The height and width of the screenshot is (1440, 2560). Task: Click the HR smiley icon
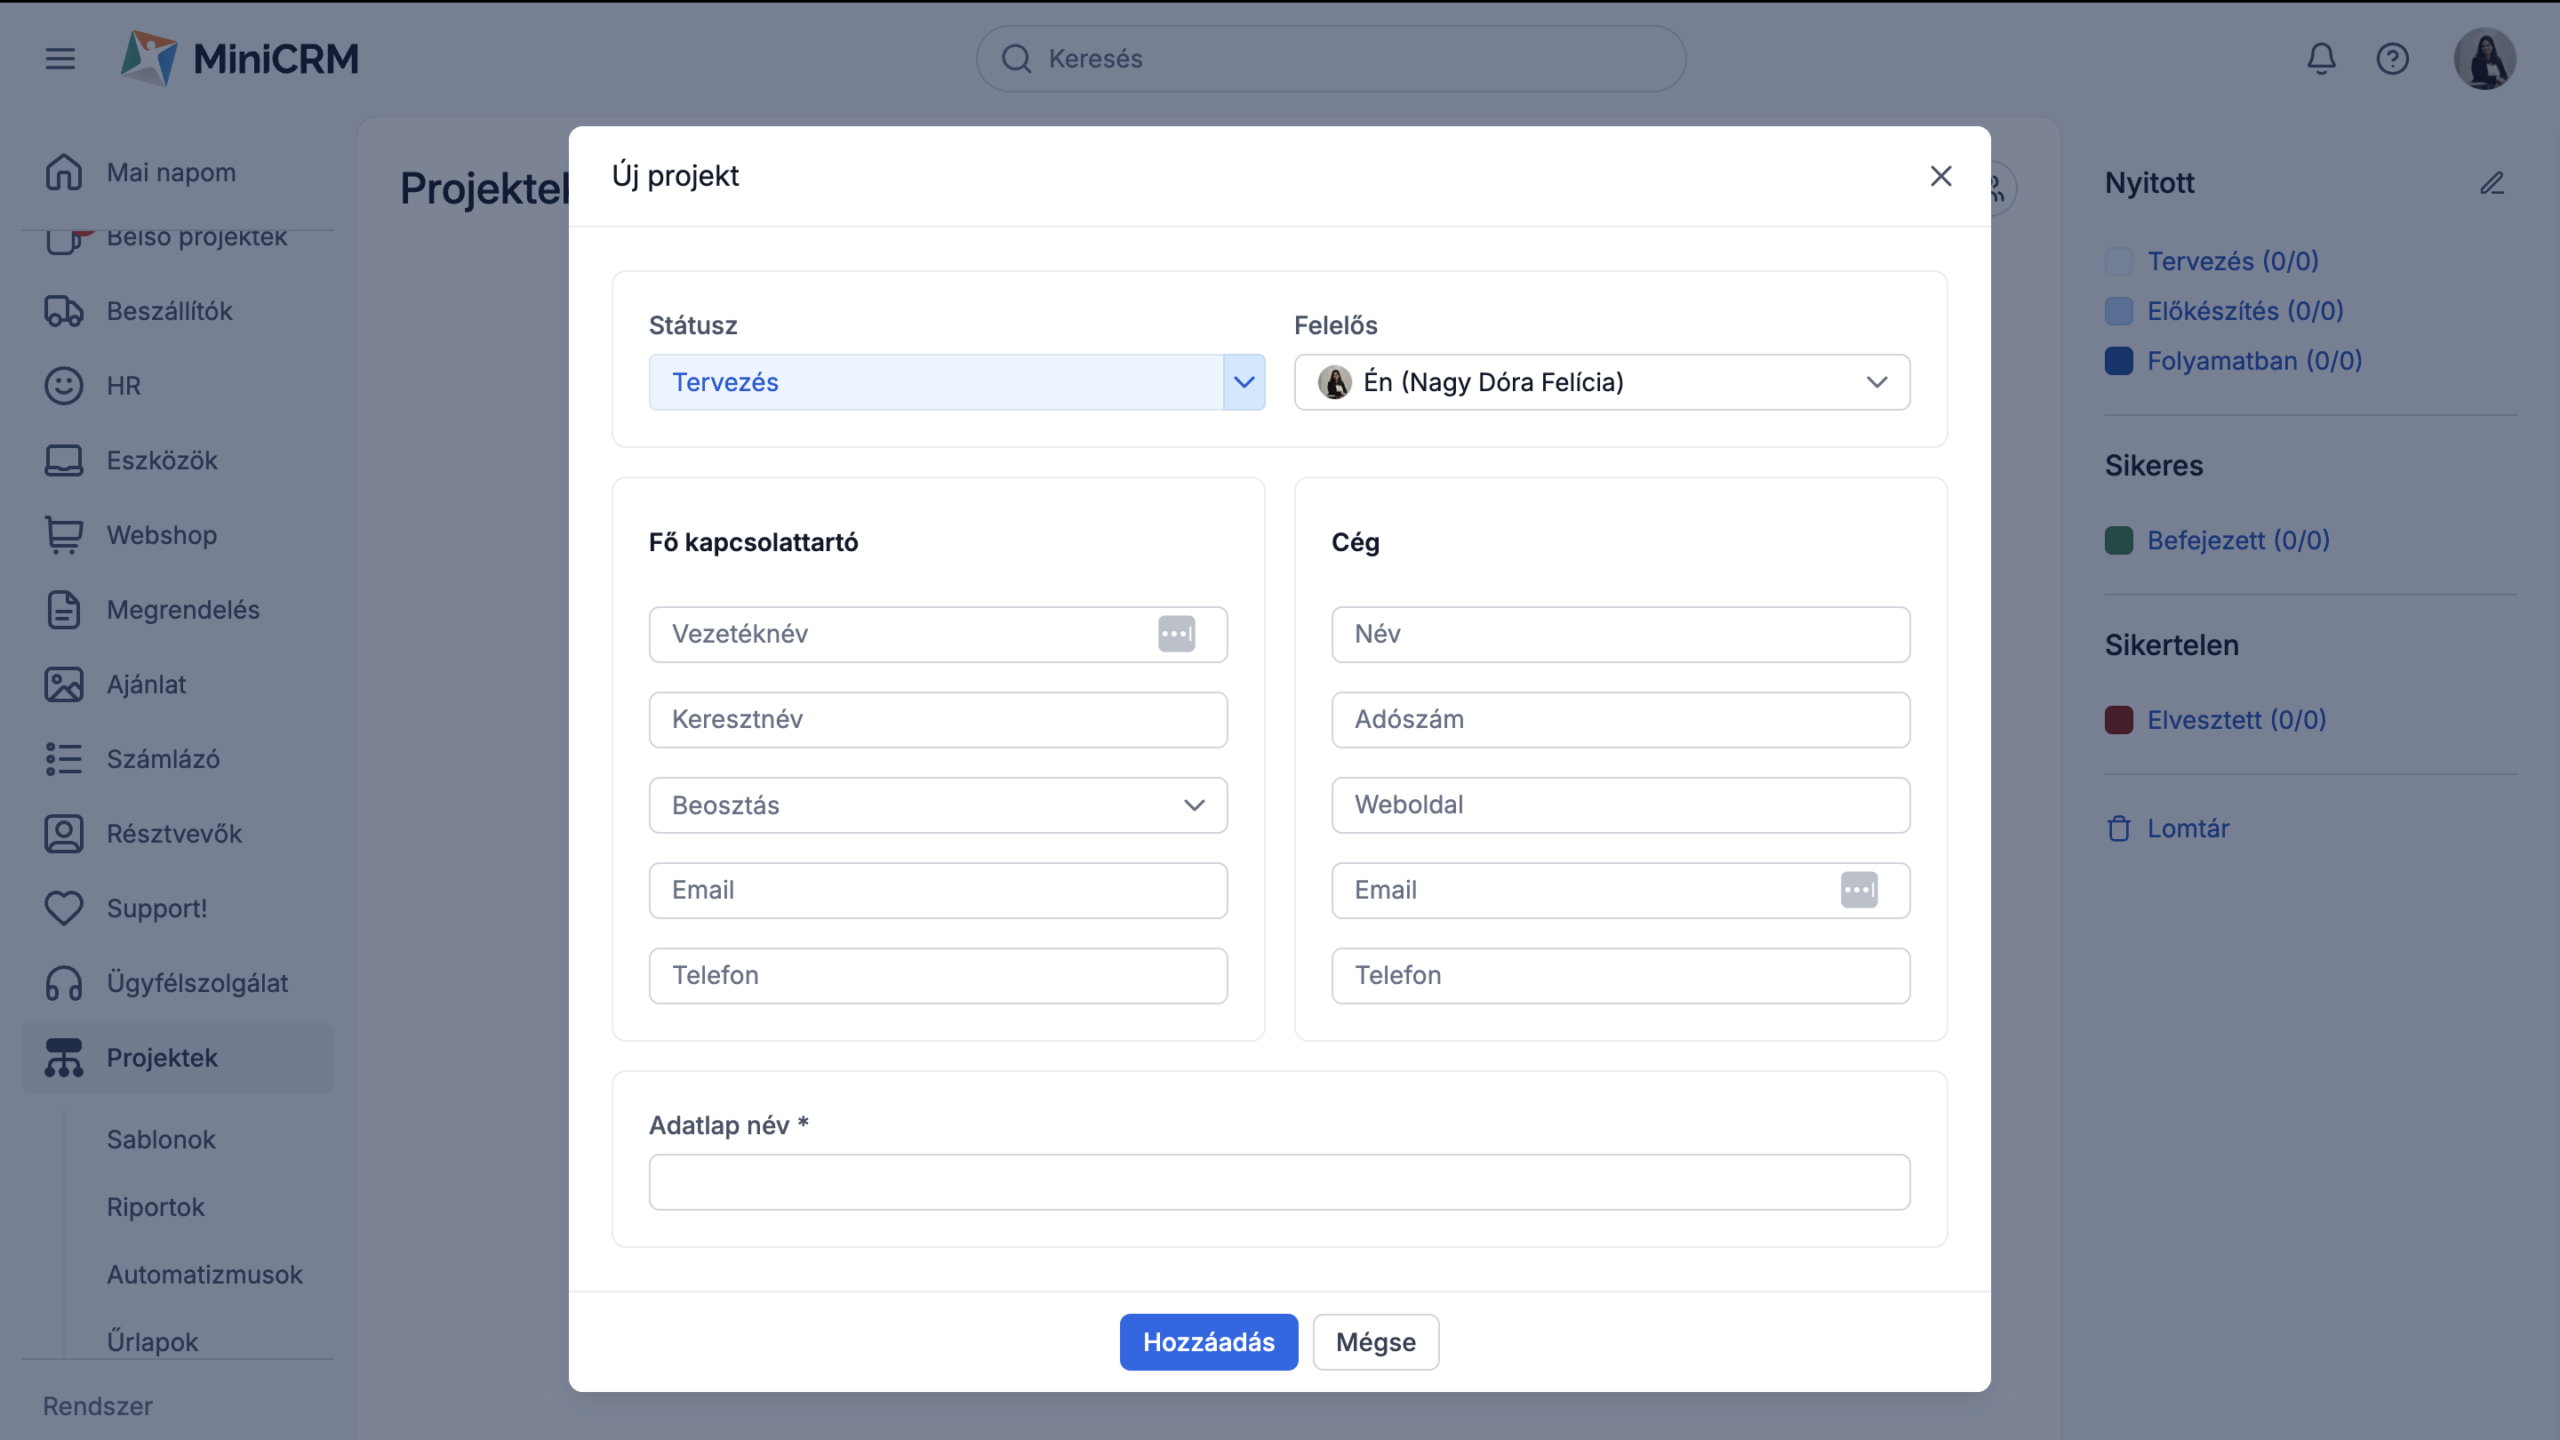[x=64, y=386]
